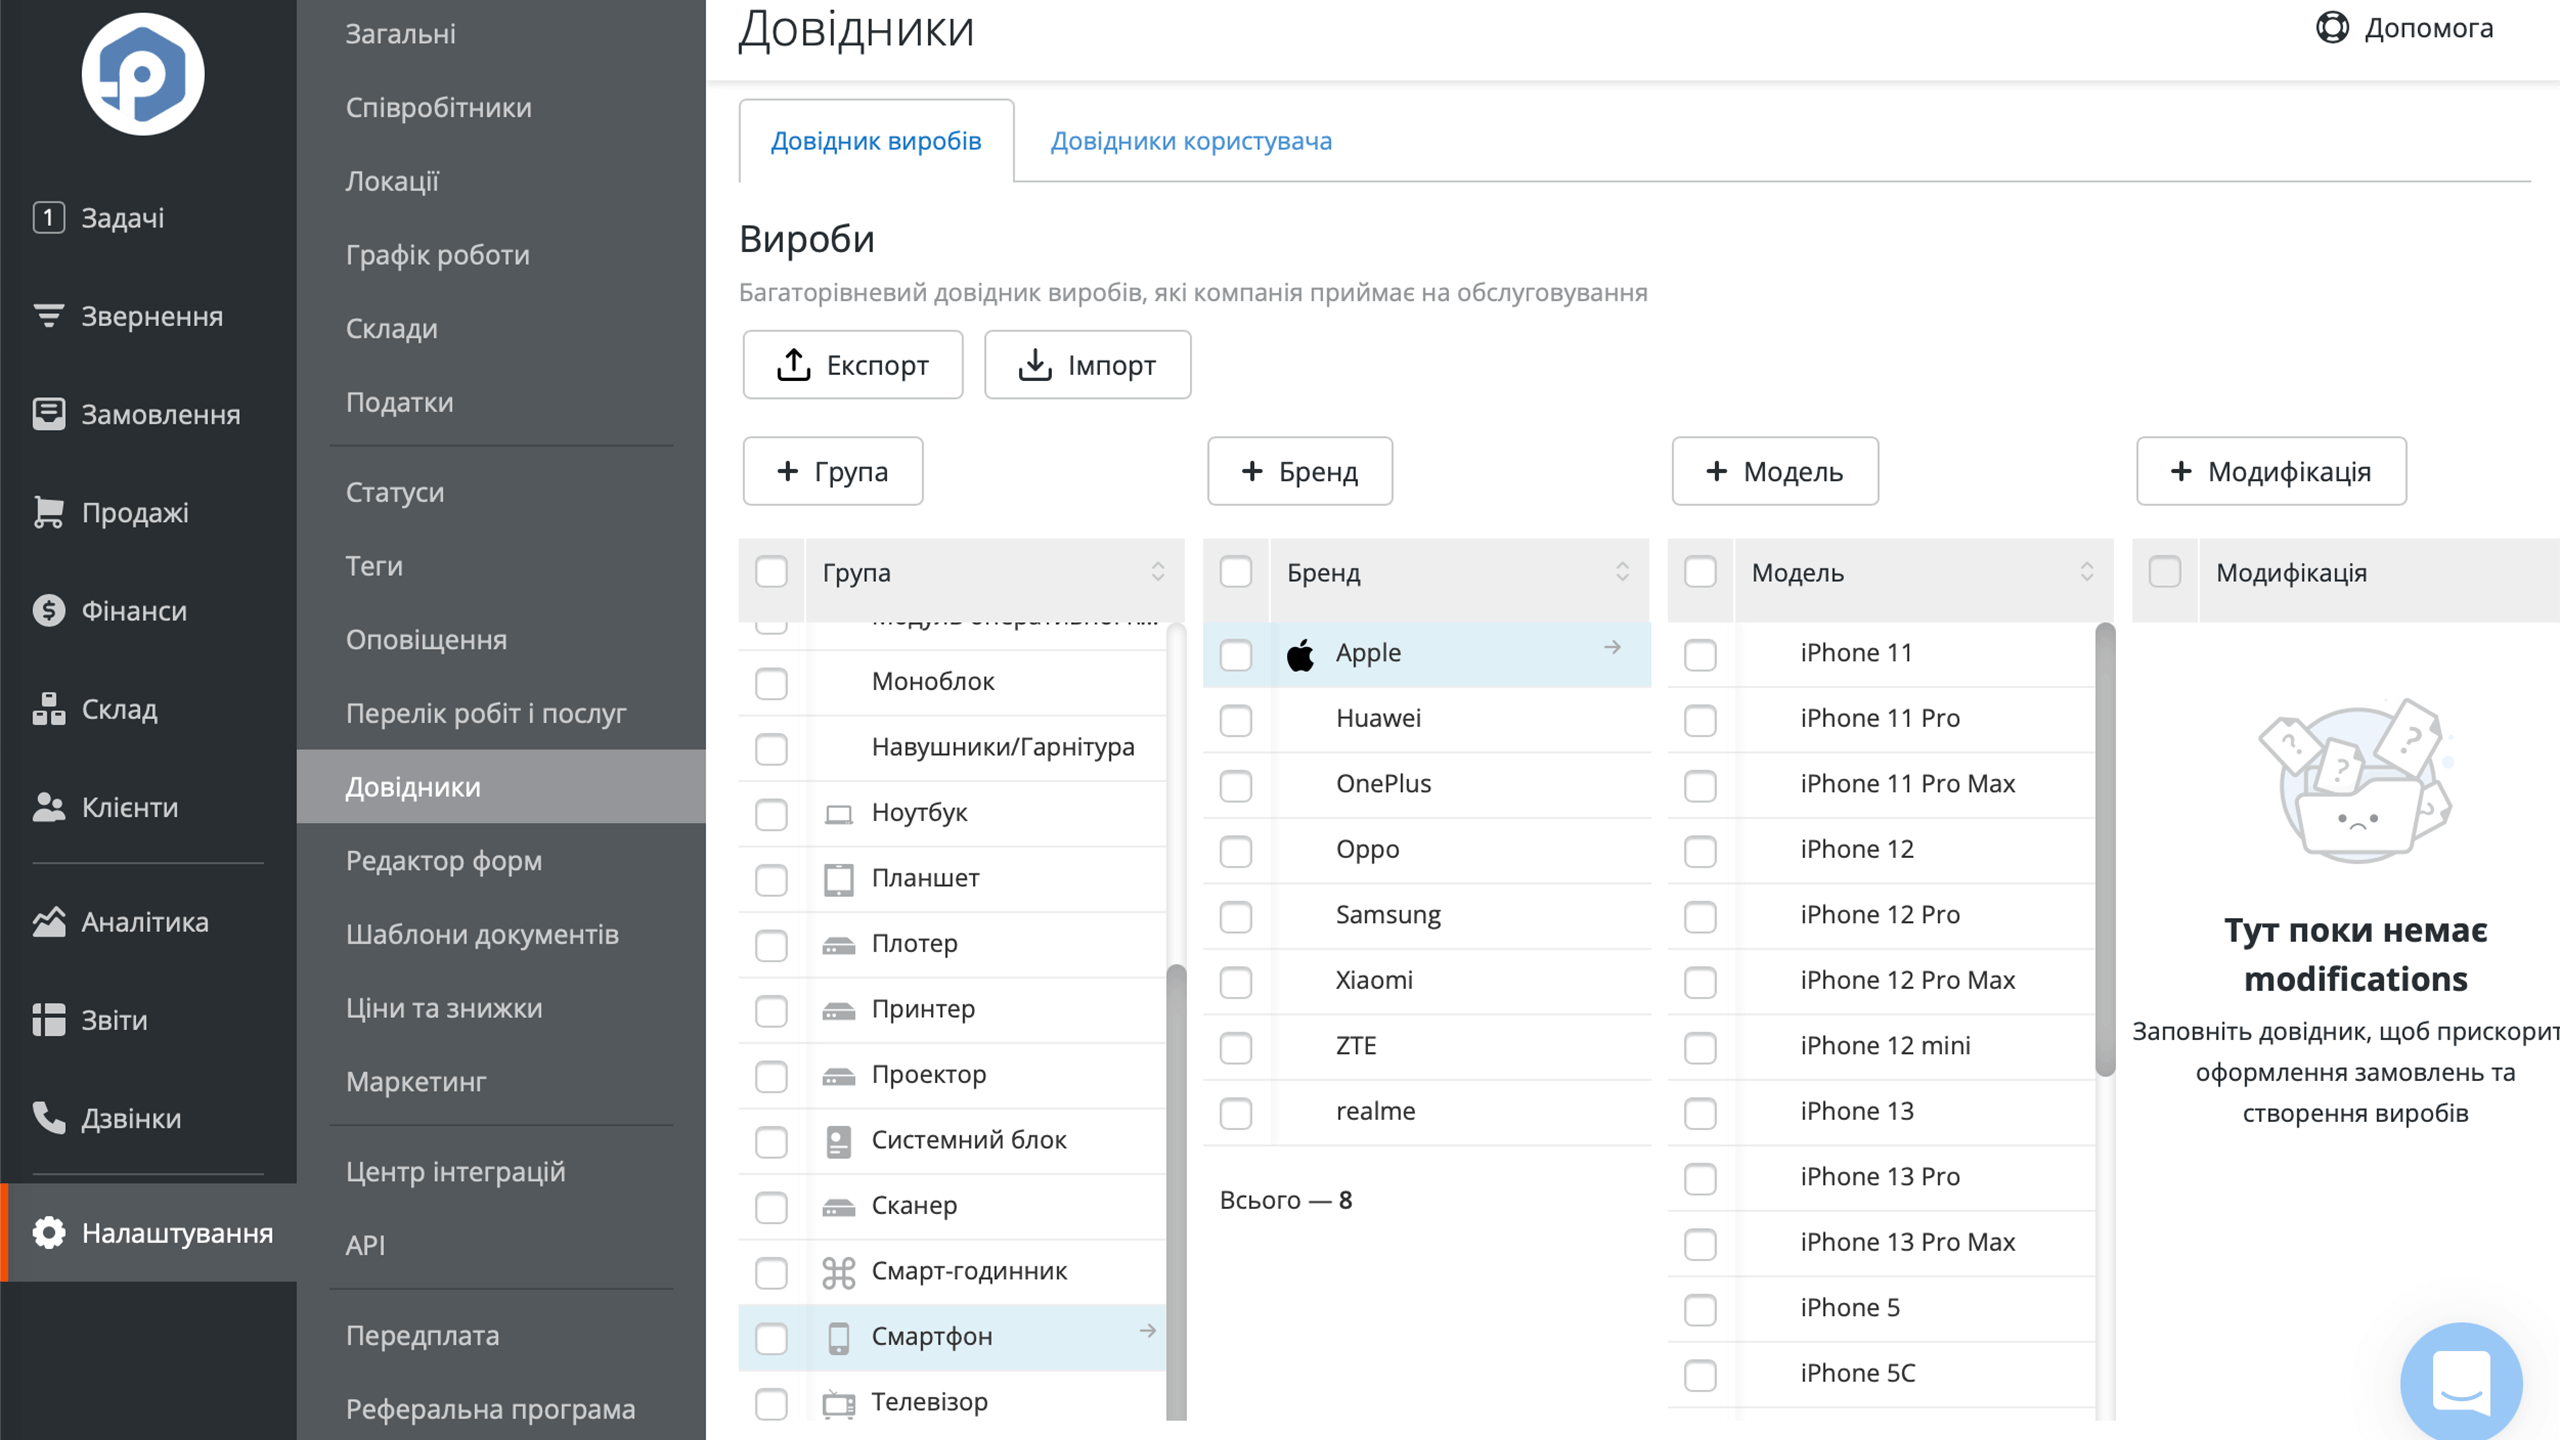This screenshot has height=1440, width=2560.
Task: Click the Імпорт button
Action: [x=1088, y=365]
